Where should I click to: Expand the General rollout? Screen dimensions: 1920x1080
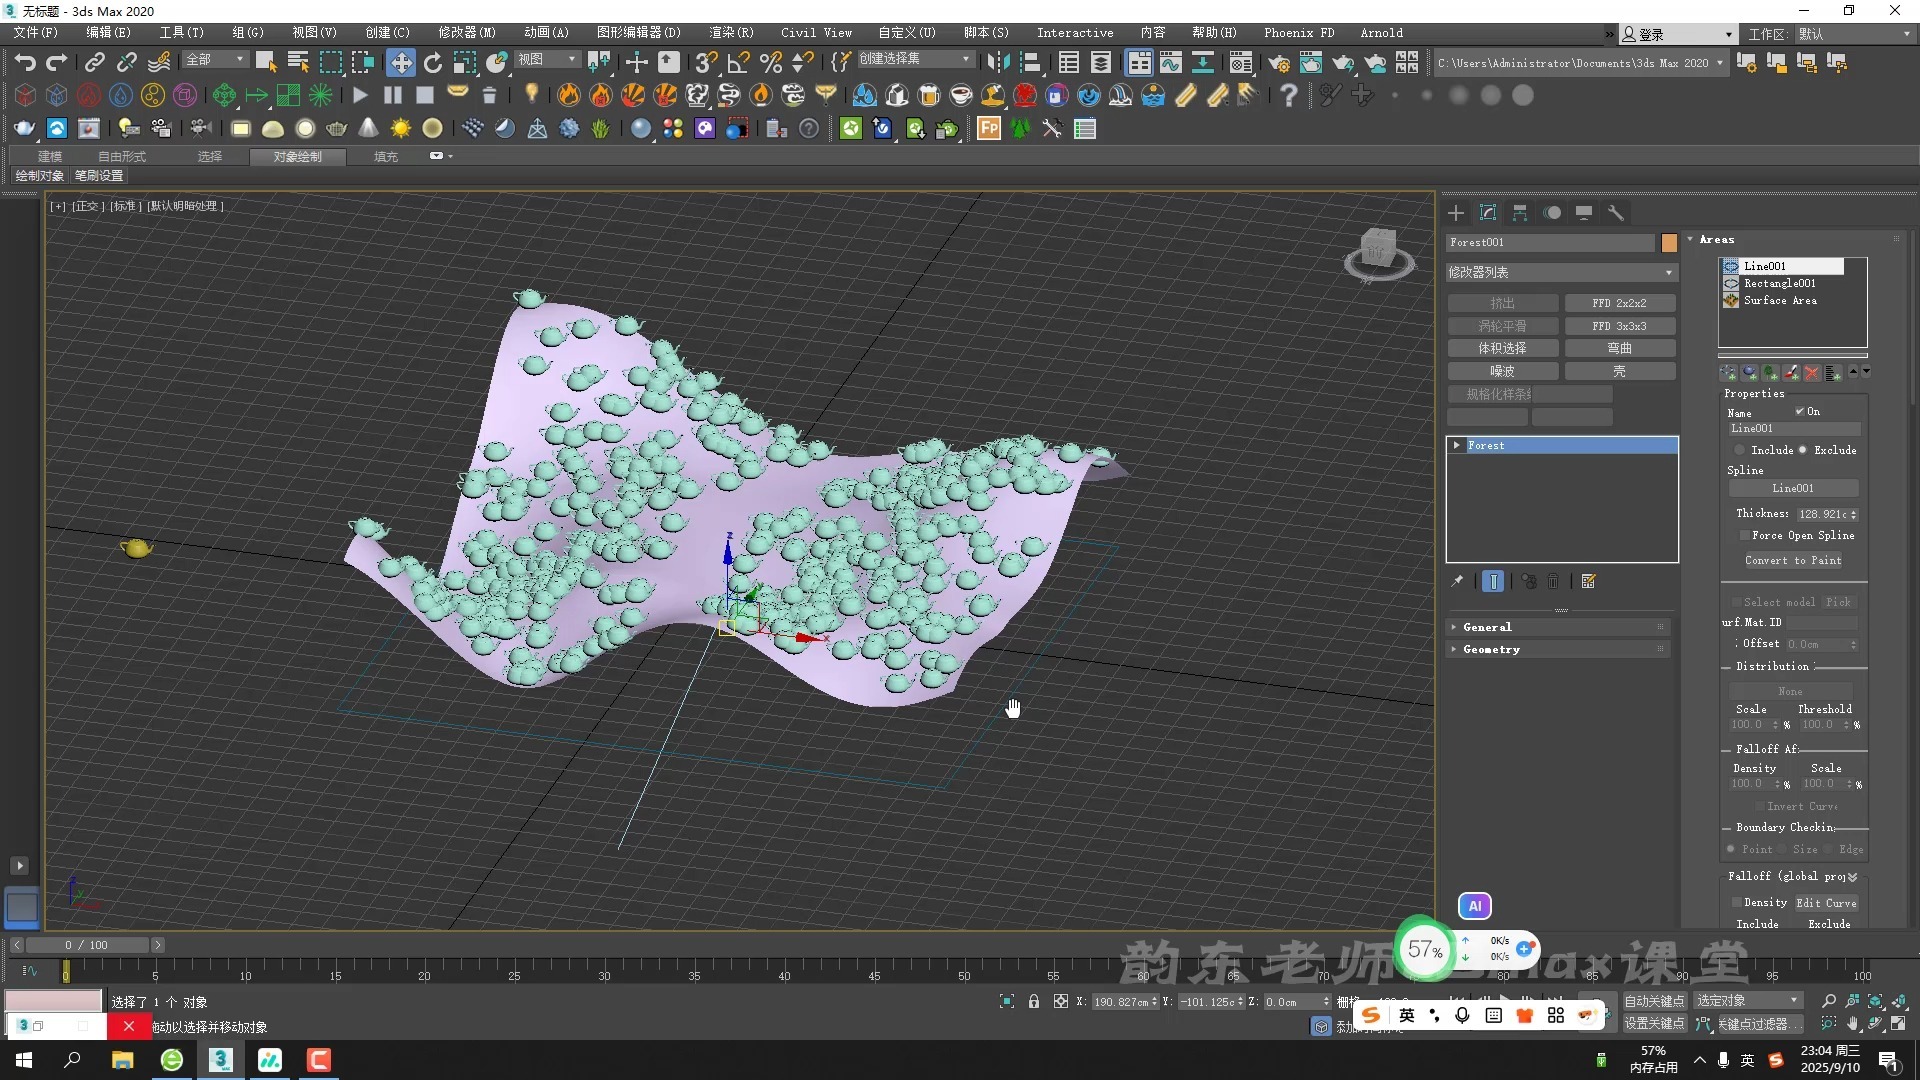(x=1487, y=627)
